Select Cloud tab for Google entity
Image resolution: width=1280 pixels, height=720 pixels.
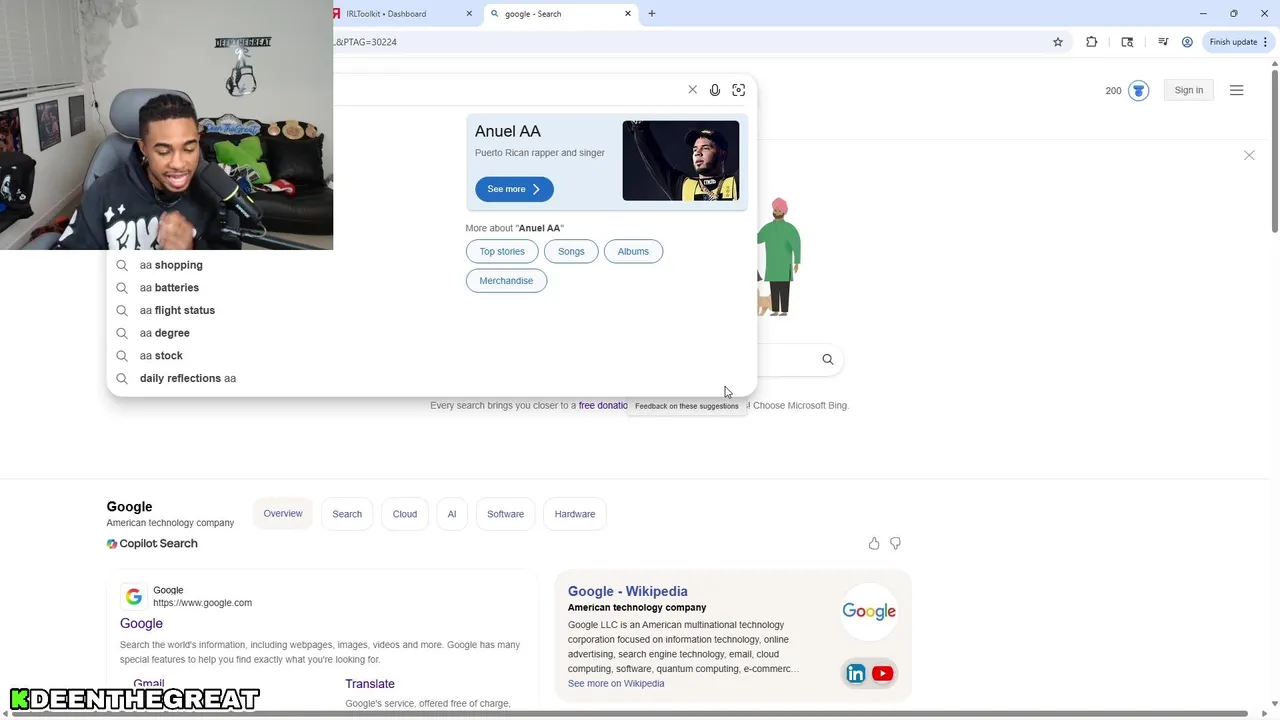coord(405,514)
